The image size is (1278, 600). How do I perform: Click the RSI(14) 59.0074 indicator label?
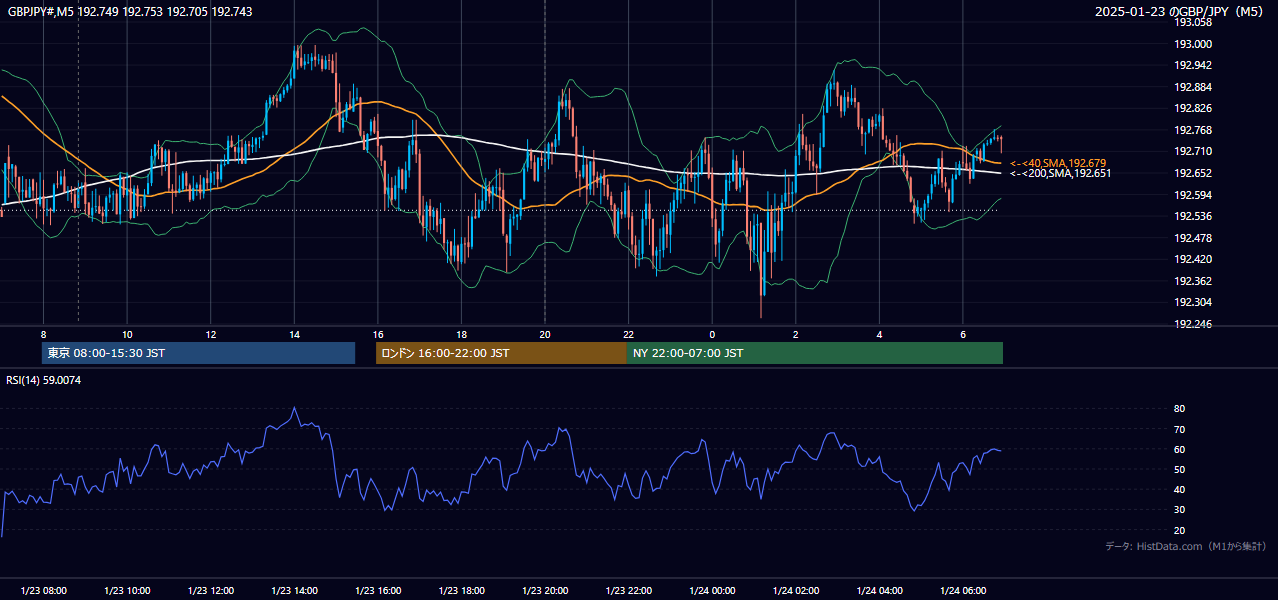[x=44, y=380]
